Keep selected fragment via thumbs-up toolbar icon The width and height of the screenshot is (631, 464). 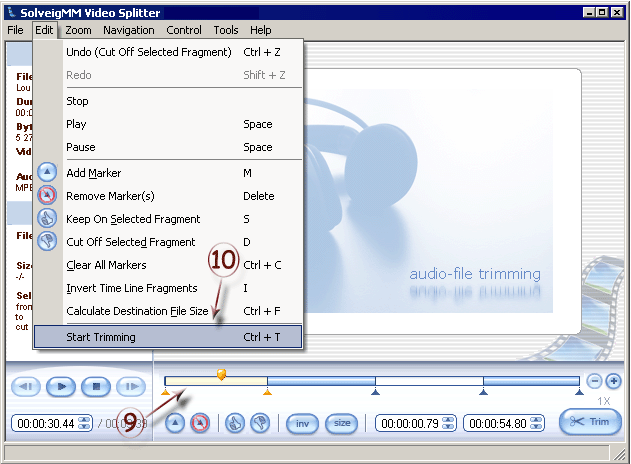coord(235,423)
